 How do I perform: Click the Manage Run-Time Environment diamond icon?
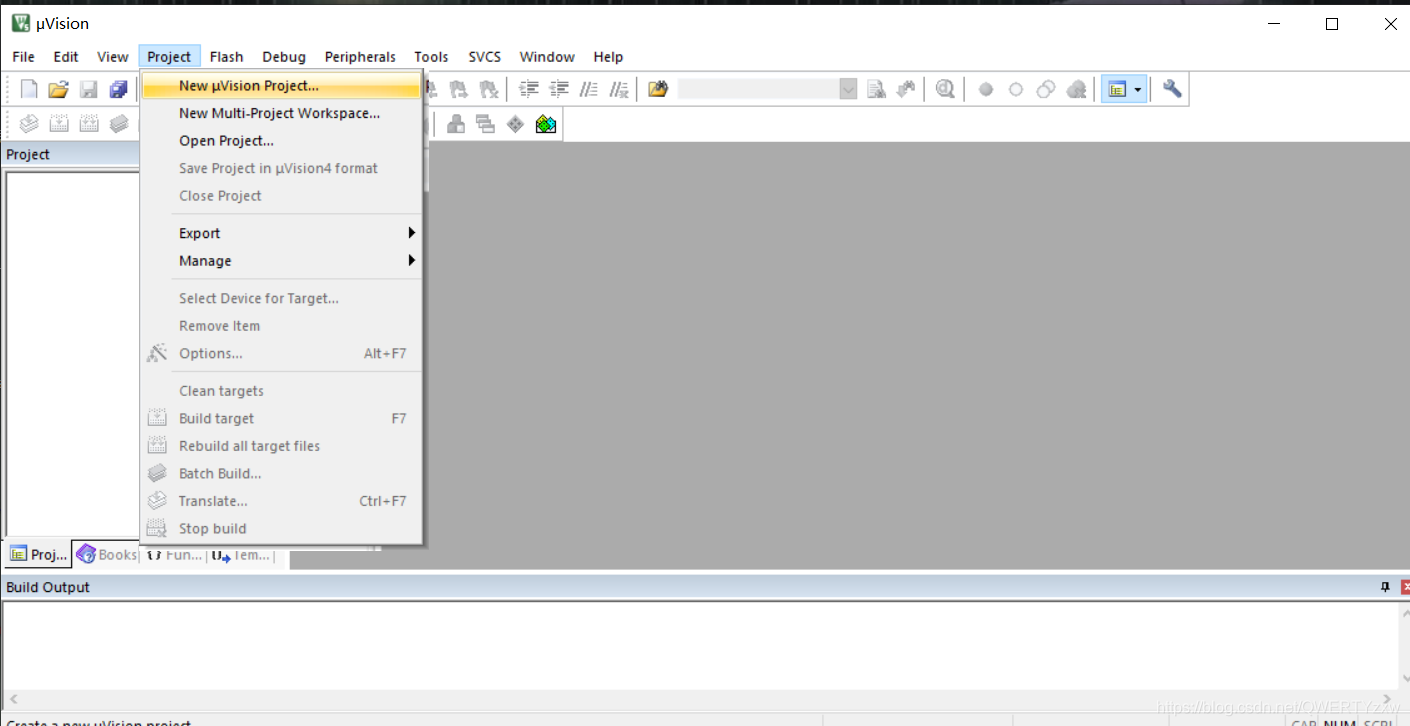[515, 123]
